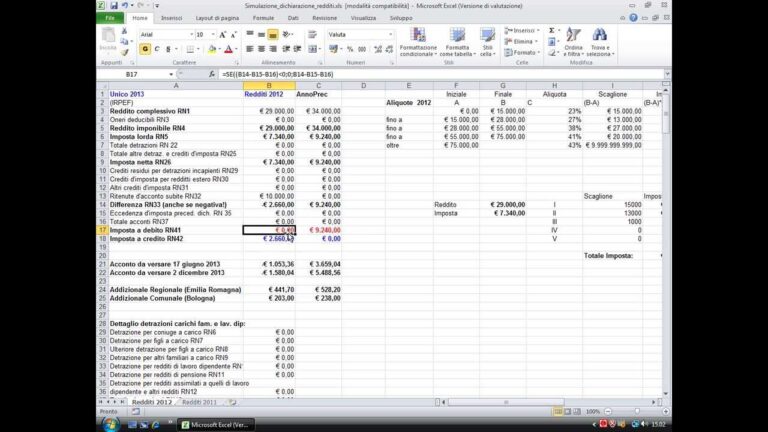Click the Cut scissors icon
Image resolution: width=768 pixels, height=432 pixels.
[124, 31]
